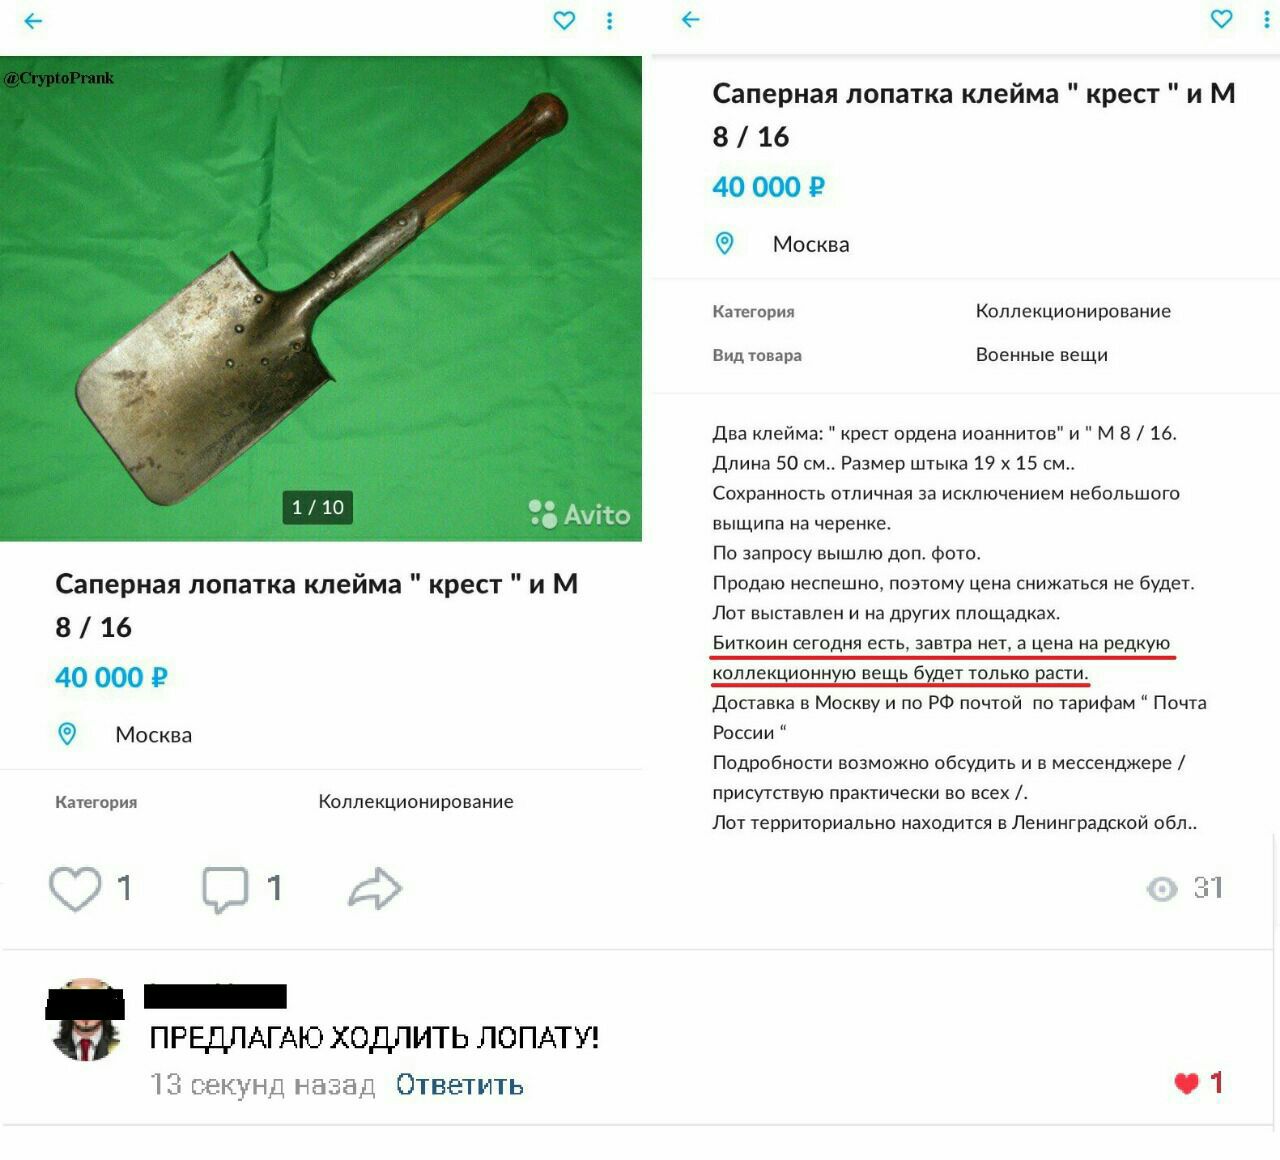The height and width of the screenshot is (1160, 1280).
Task: Tap the location pin in right panel
Action: click(724, 243)
